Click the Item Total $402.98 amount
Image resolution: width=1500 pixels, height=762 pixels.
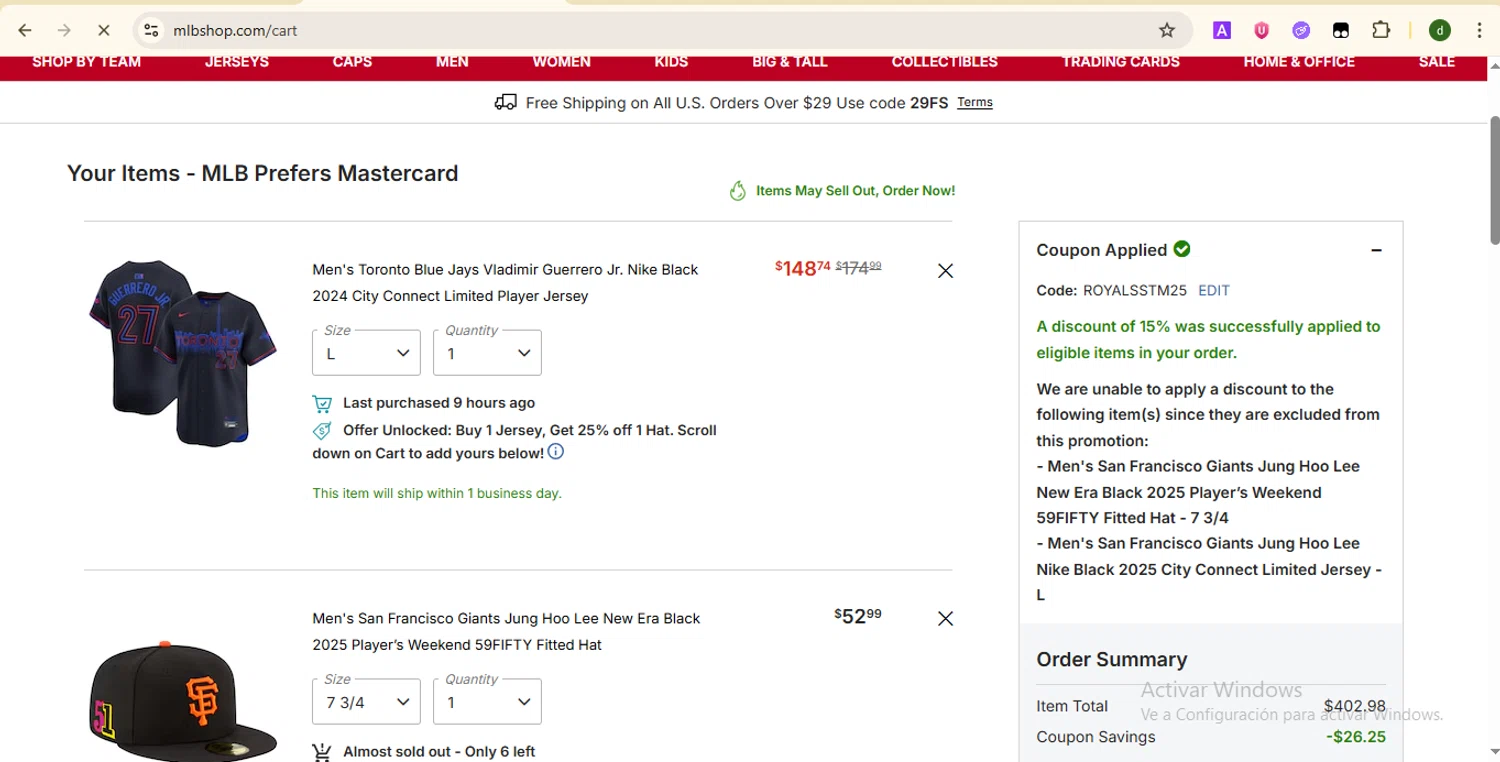point(1355,706)
